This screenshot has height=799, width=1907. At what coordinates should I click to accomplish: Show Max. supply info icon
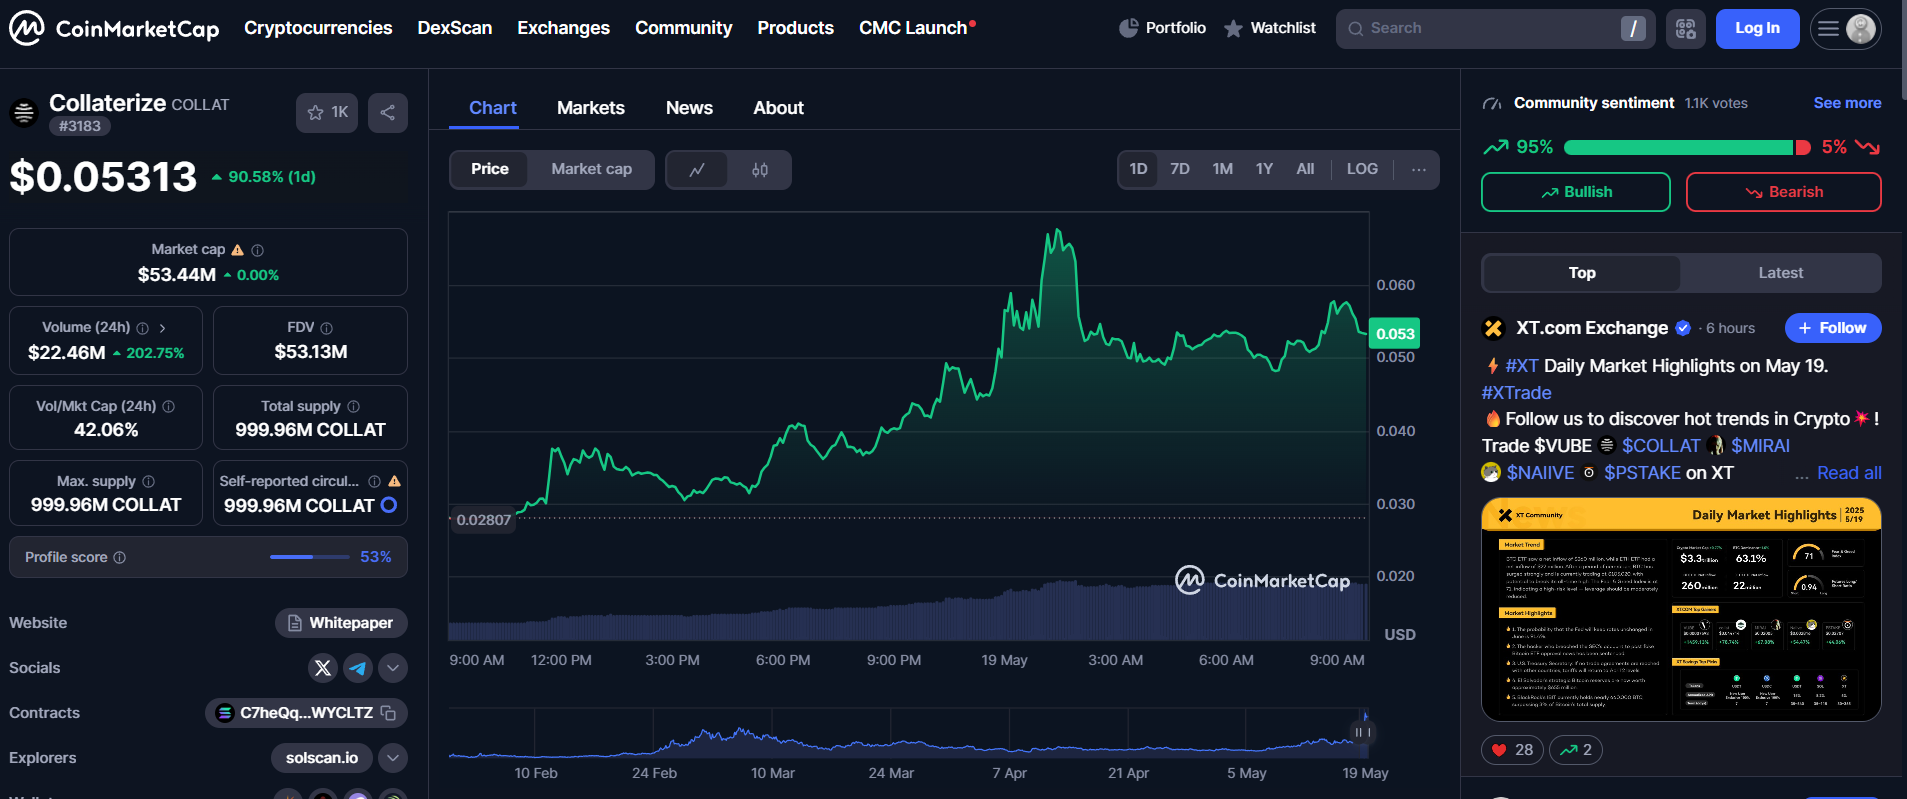[x=149, y=482]
